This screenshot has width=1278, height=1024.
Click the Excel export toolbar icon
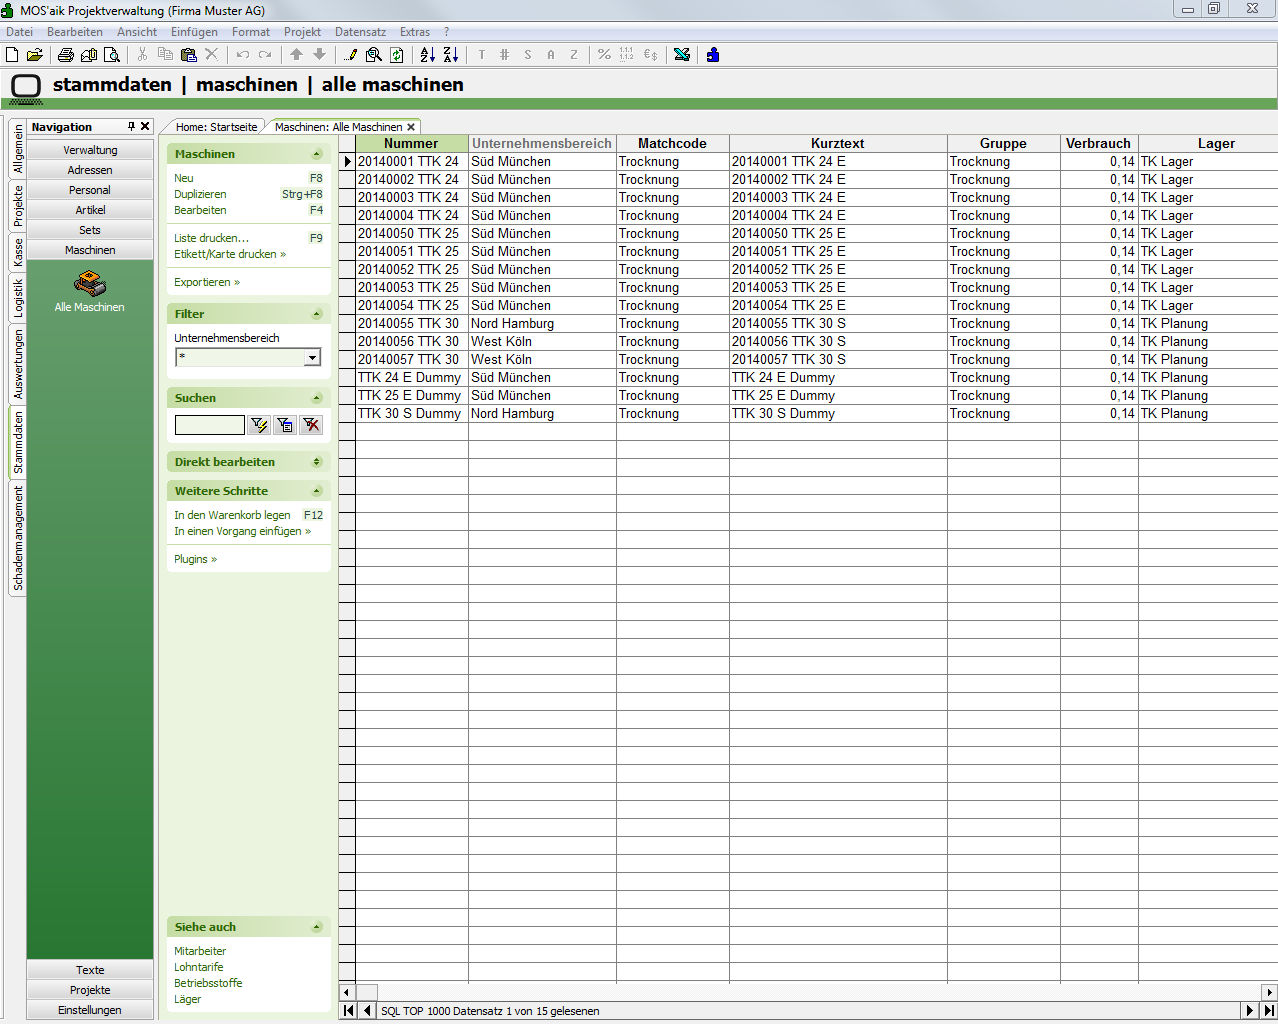click(682, 55)
